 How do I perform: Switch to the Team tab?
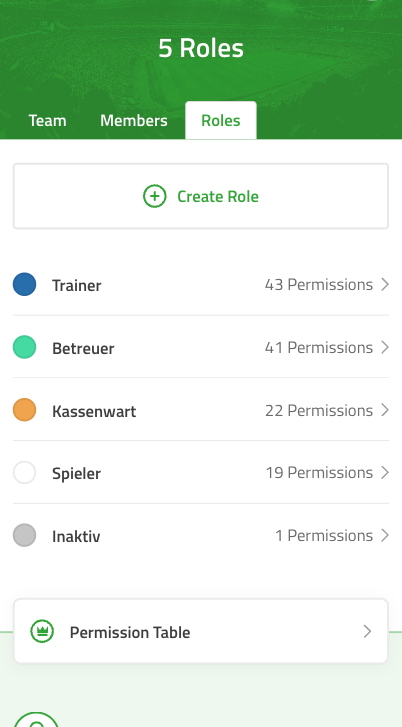pyautogui.click(x=47, y=121)
